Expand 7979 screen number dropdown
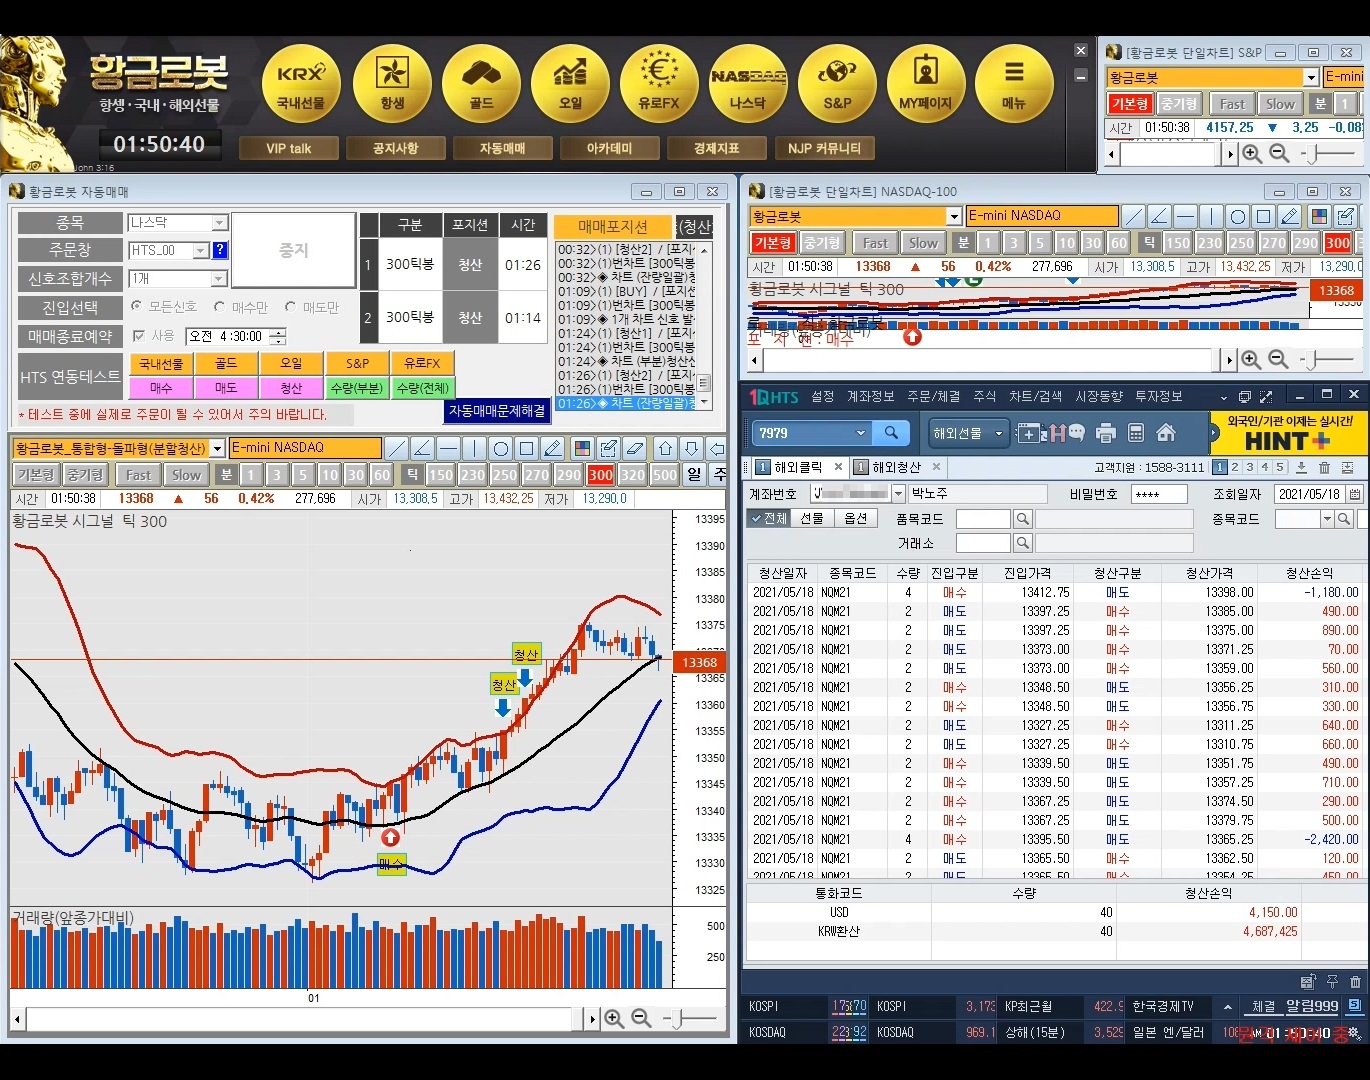Screen dimensions: 1370x1080 point(861,433)
